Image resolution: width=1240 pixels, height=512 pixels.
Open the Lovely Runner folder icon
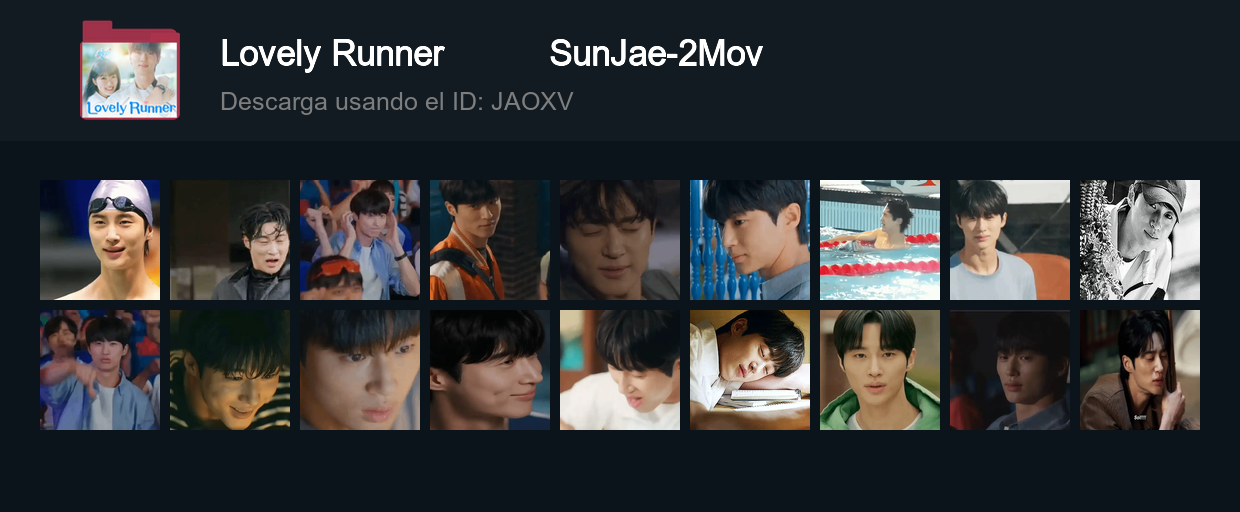pyautogui.click(x=130, y=69)
